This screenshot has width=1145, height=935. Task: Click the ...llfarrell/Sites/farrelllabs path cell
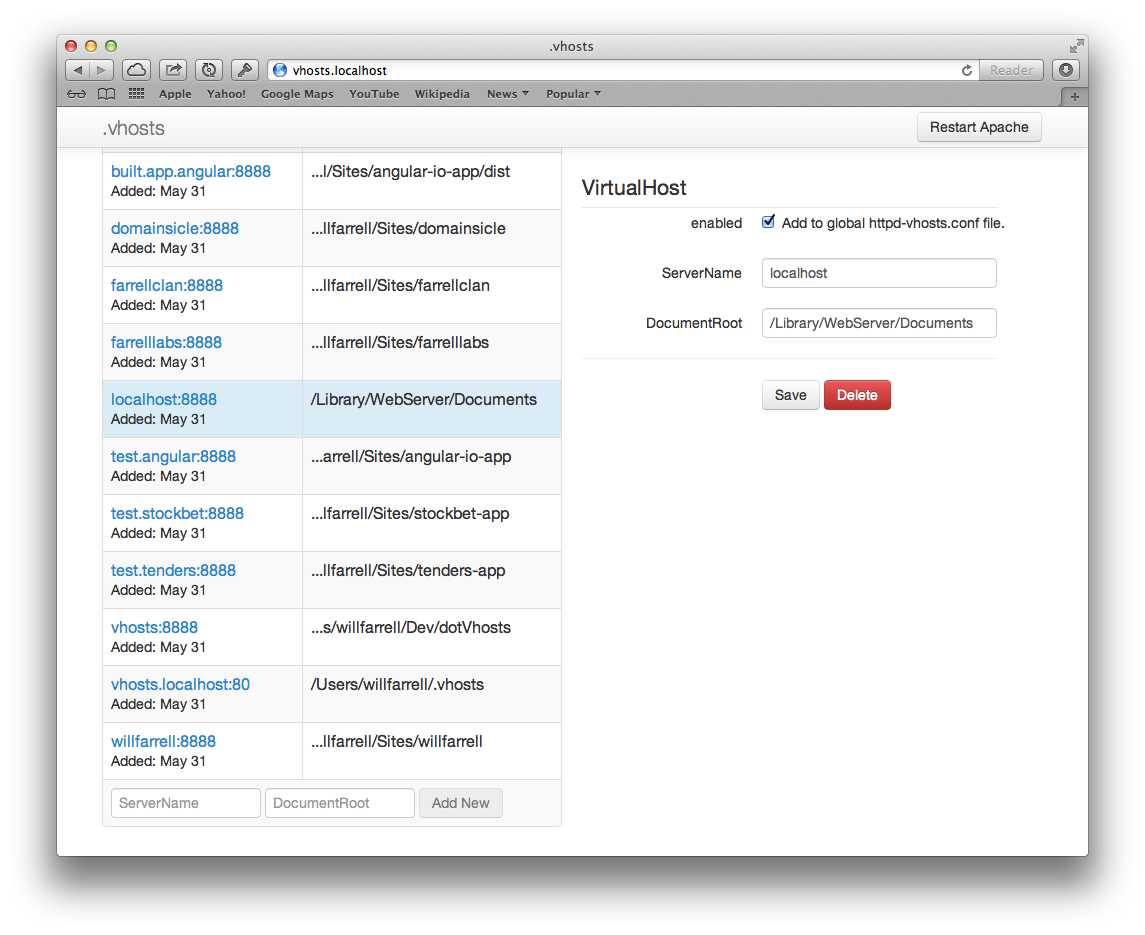pos(432,352)
